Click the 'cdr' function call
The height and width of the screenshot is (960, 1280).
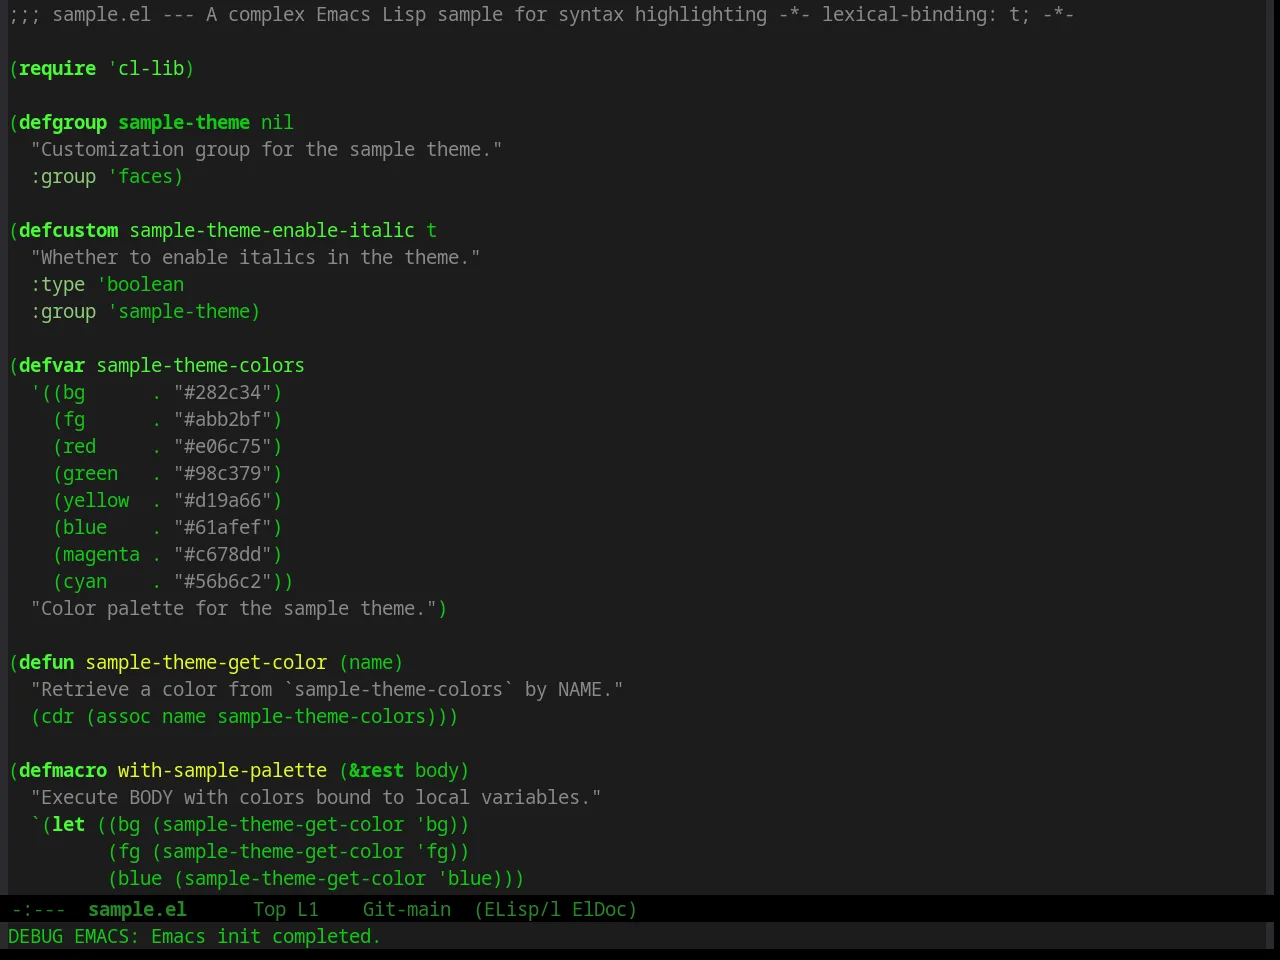[x=57, y=716]
